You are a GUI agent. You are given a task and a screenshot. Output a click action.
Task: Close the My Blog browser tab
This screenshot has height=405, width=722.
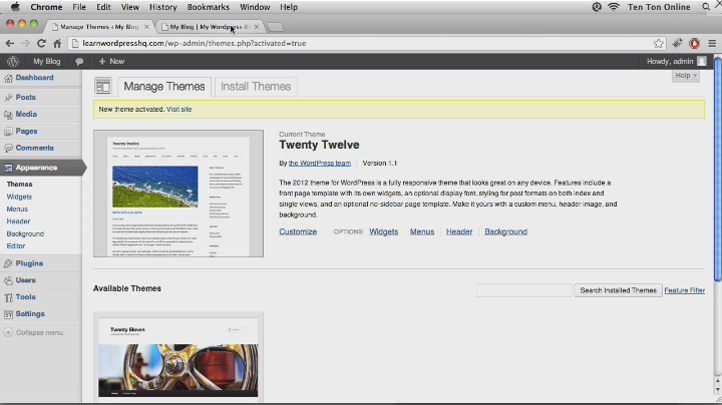pyautogui.click(x=256, y=27)
